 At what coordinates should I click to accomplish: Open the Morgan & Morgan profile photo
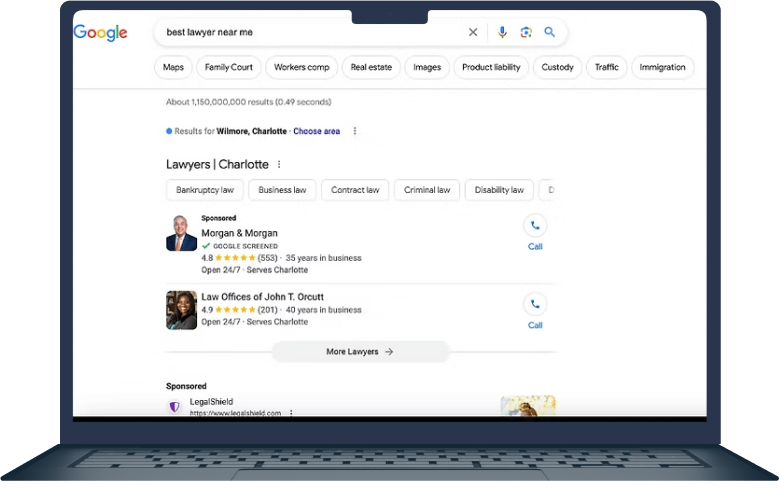click(181, 233)
